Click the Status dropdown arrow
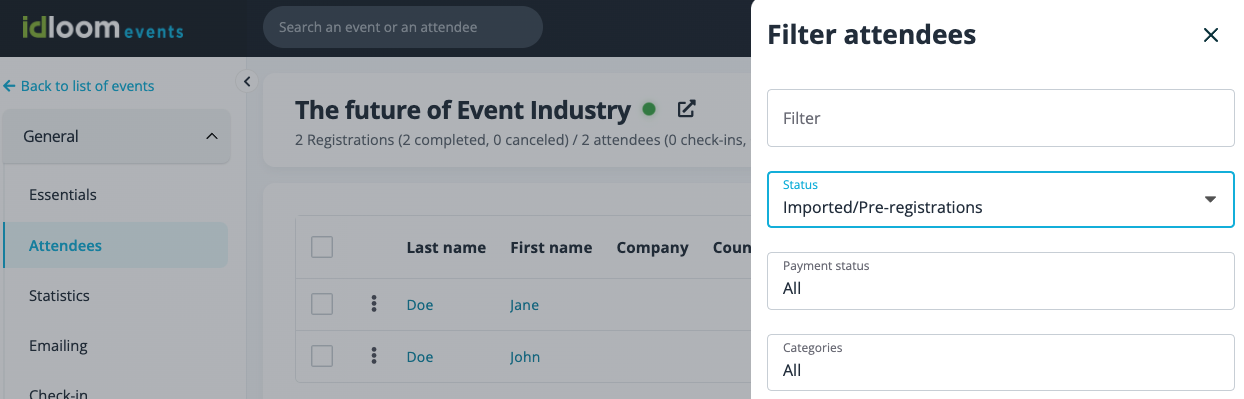Screen dimensions: 1244x399 click(x=1210, y=199)
